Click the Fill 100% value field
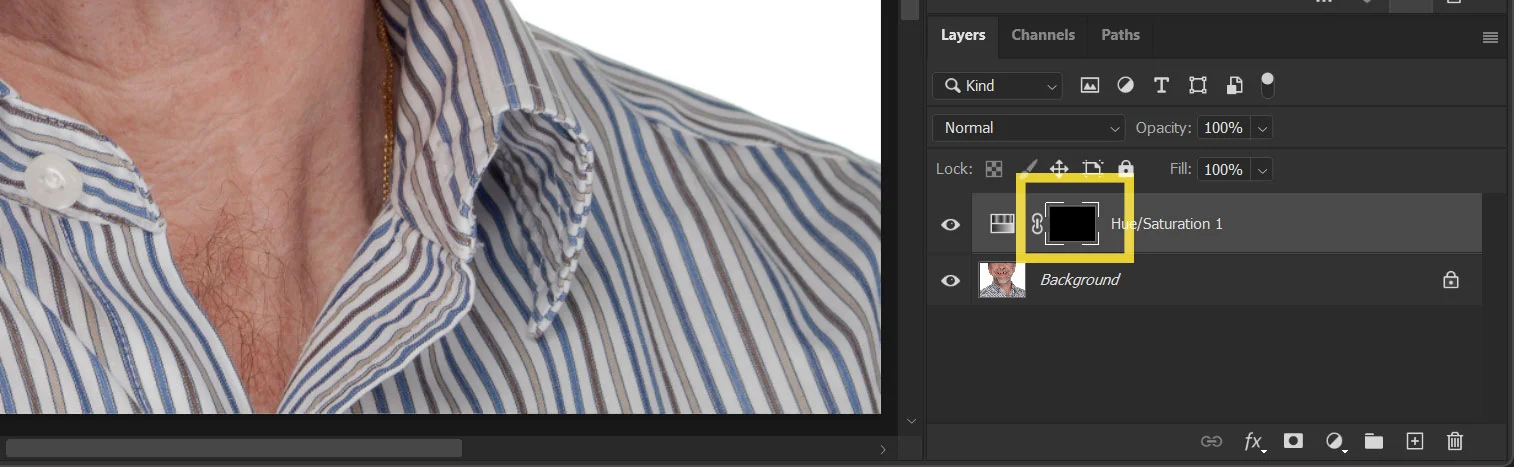The image size is (1514, 467). click(x=1223, y=170)
